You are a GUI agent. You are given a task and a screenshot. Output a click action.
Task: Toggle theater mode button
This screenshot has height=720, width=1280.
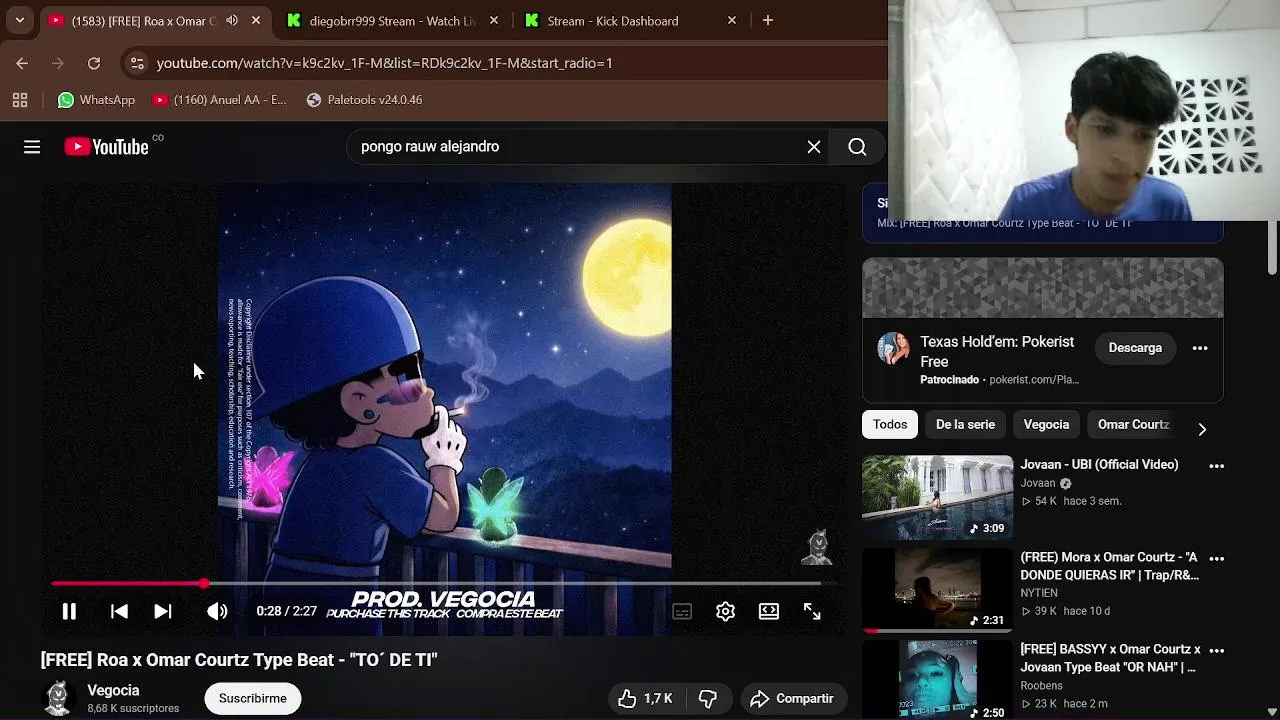tap(768, 611)
